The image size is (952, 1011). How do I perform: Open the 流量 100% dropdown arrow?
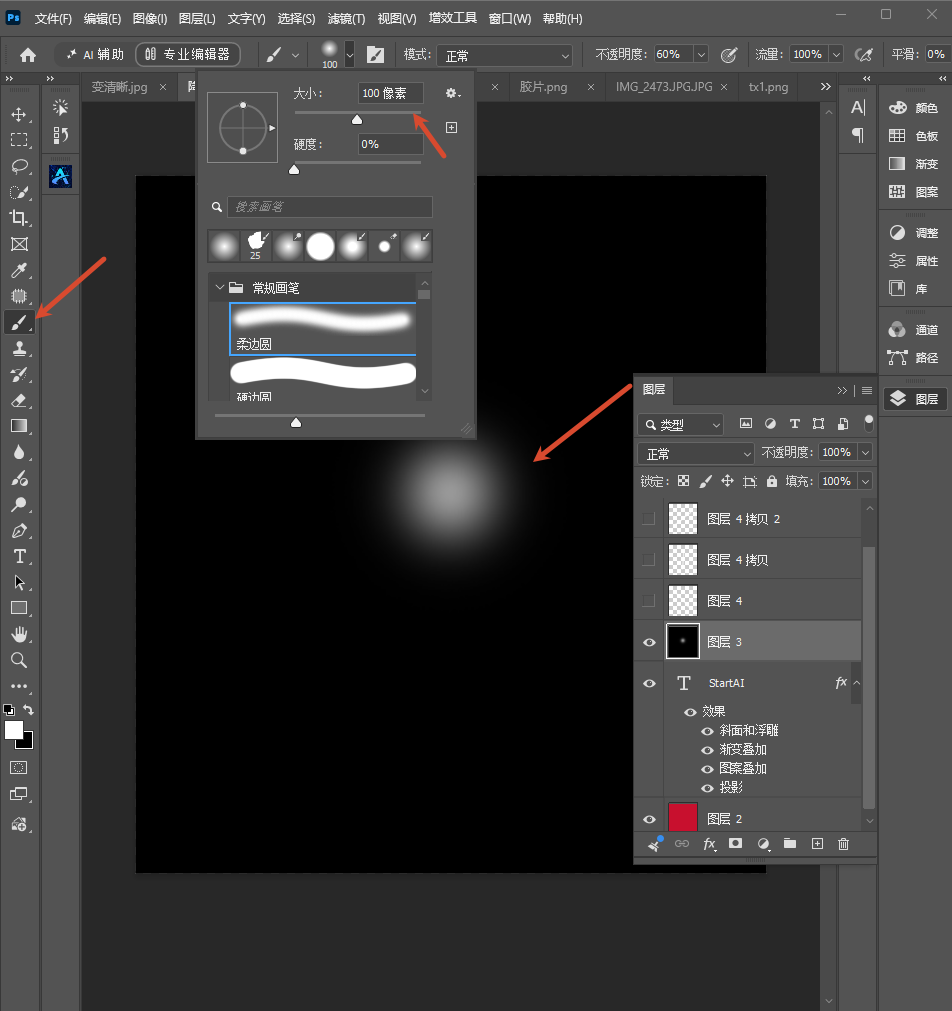click(836, 55)
